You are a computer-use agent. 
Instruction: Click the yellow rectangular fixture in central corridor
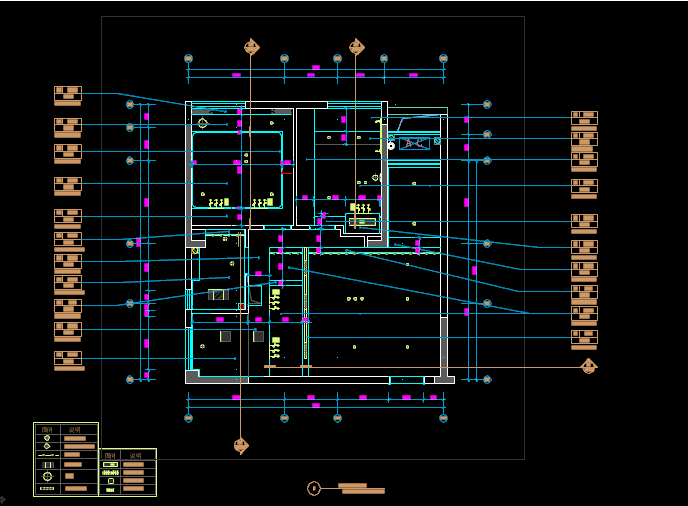pos(362,221)
